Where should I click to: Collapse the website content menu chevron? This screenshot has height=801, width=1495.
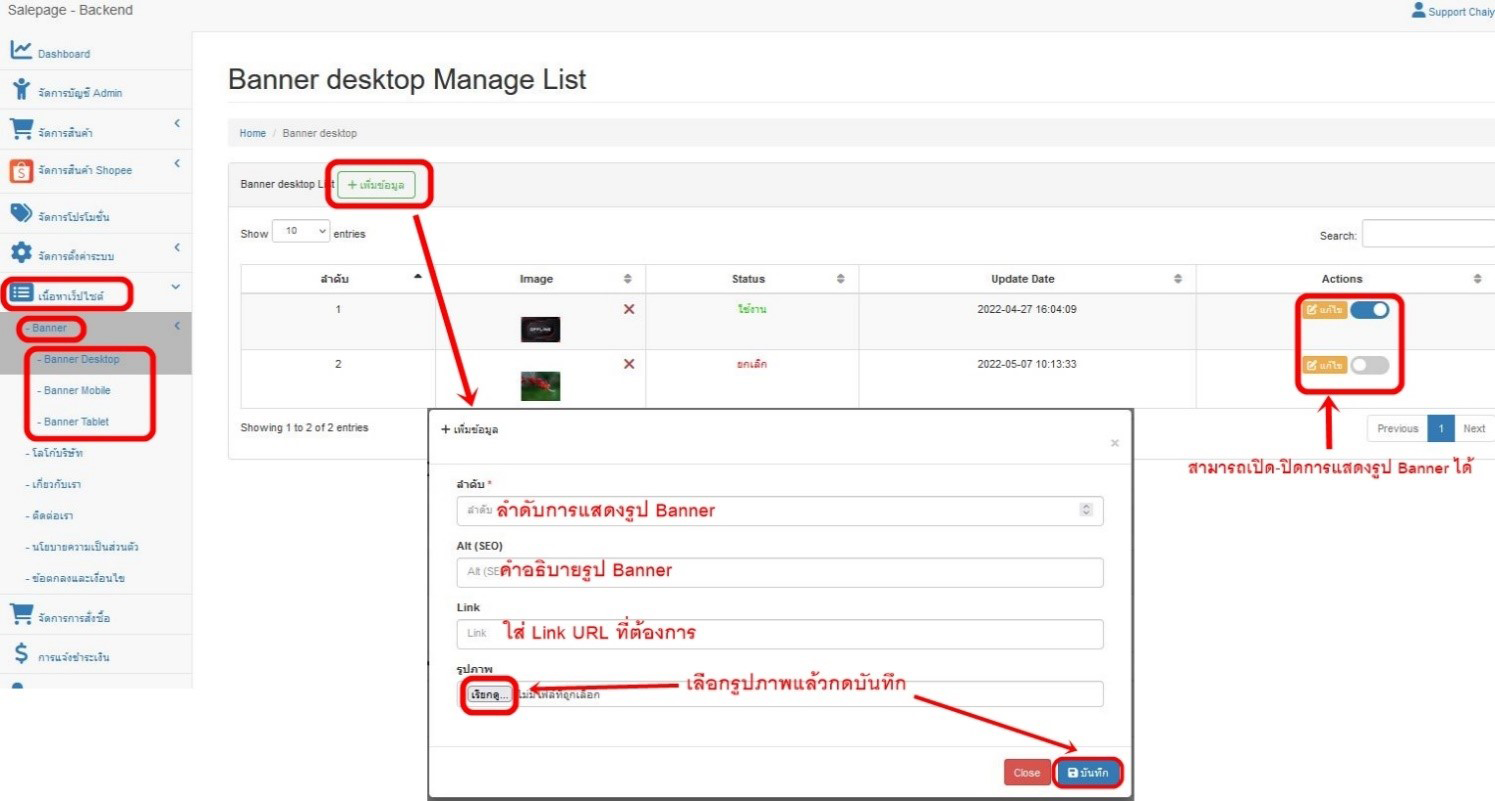[176, 288]
